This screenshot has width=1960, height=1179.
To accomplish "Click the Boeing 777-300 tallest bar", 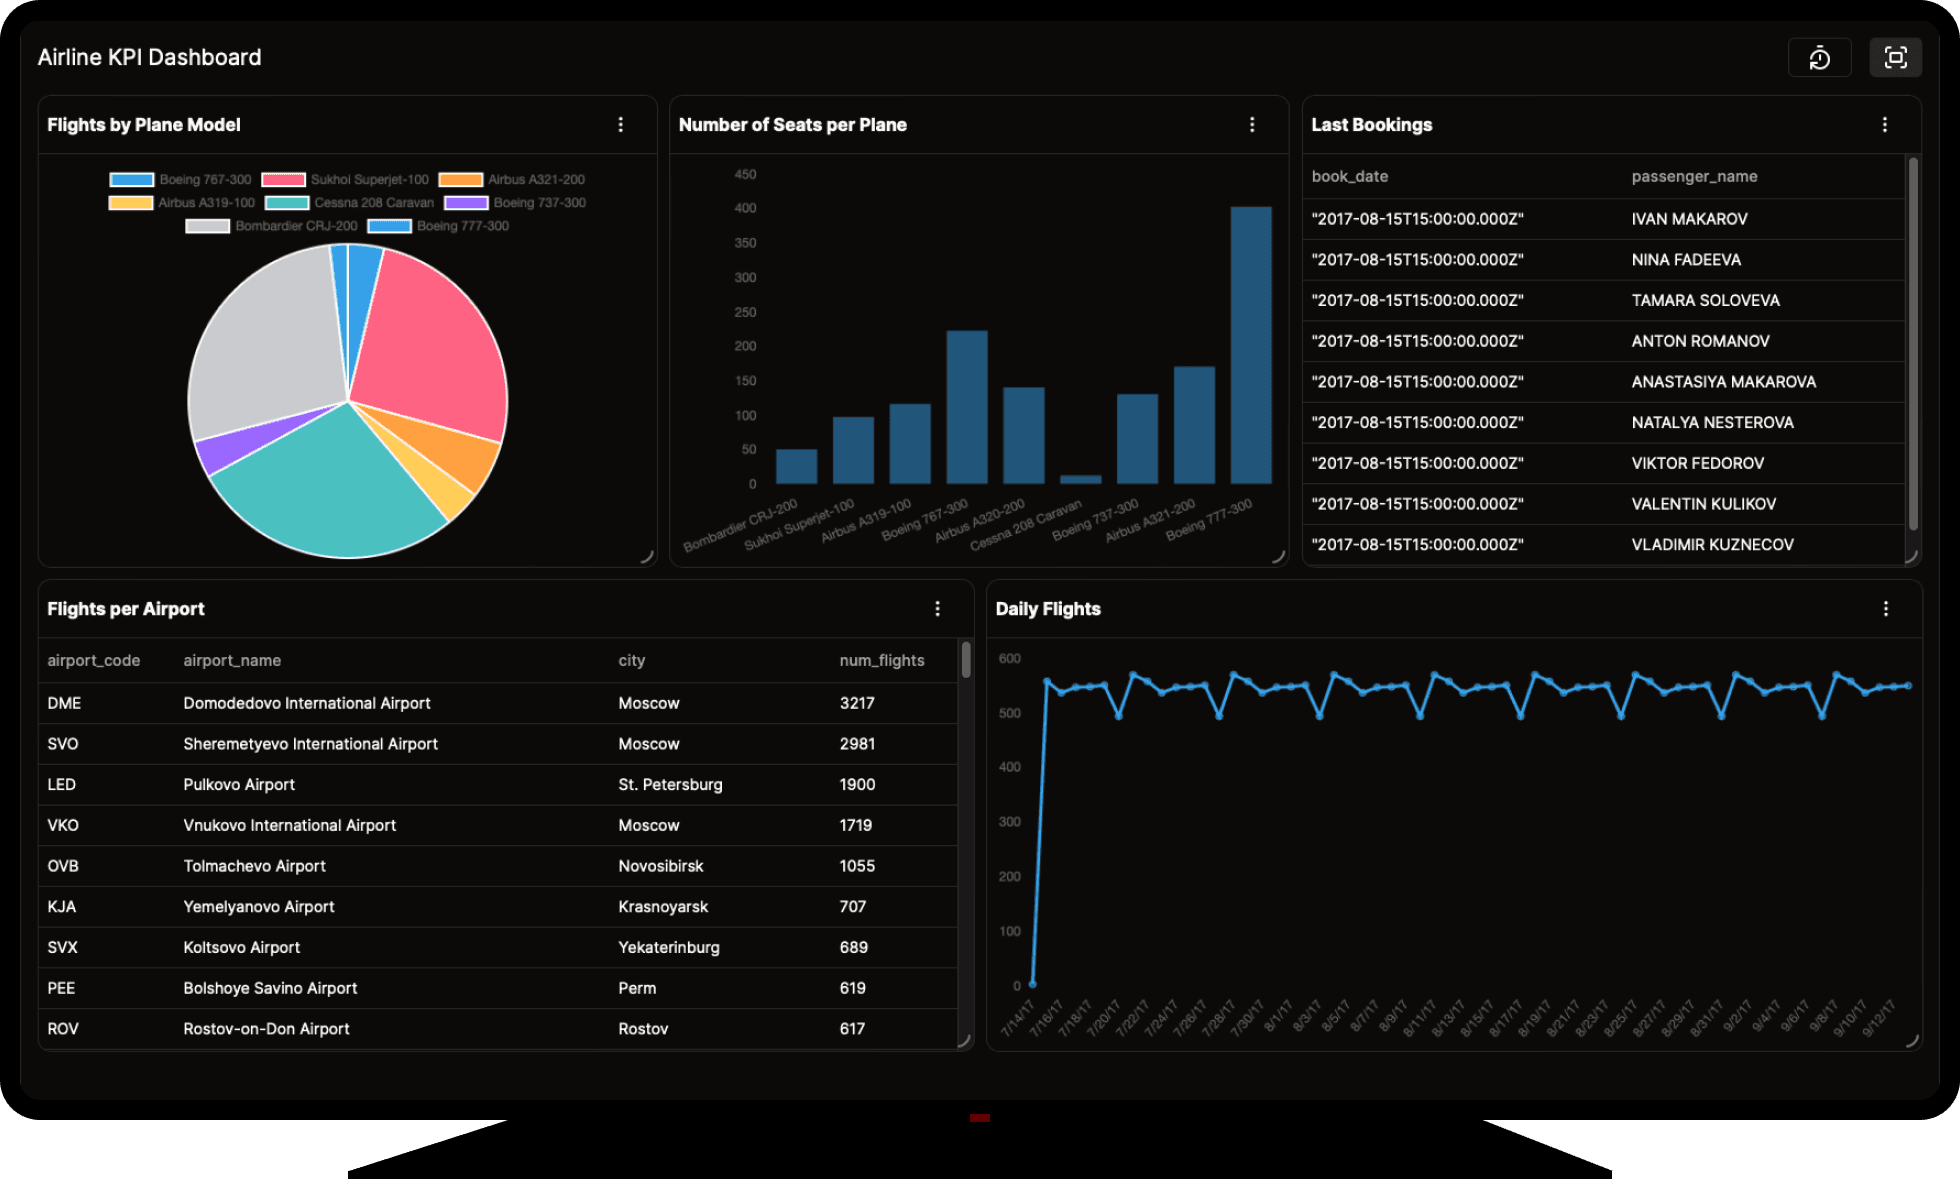I will click(1250, 345).
